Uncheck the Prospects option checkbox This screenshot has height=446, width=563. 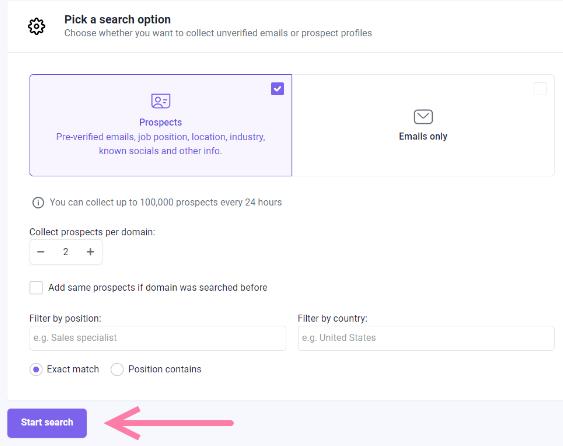click(277, 89)
